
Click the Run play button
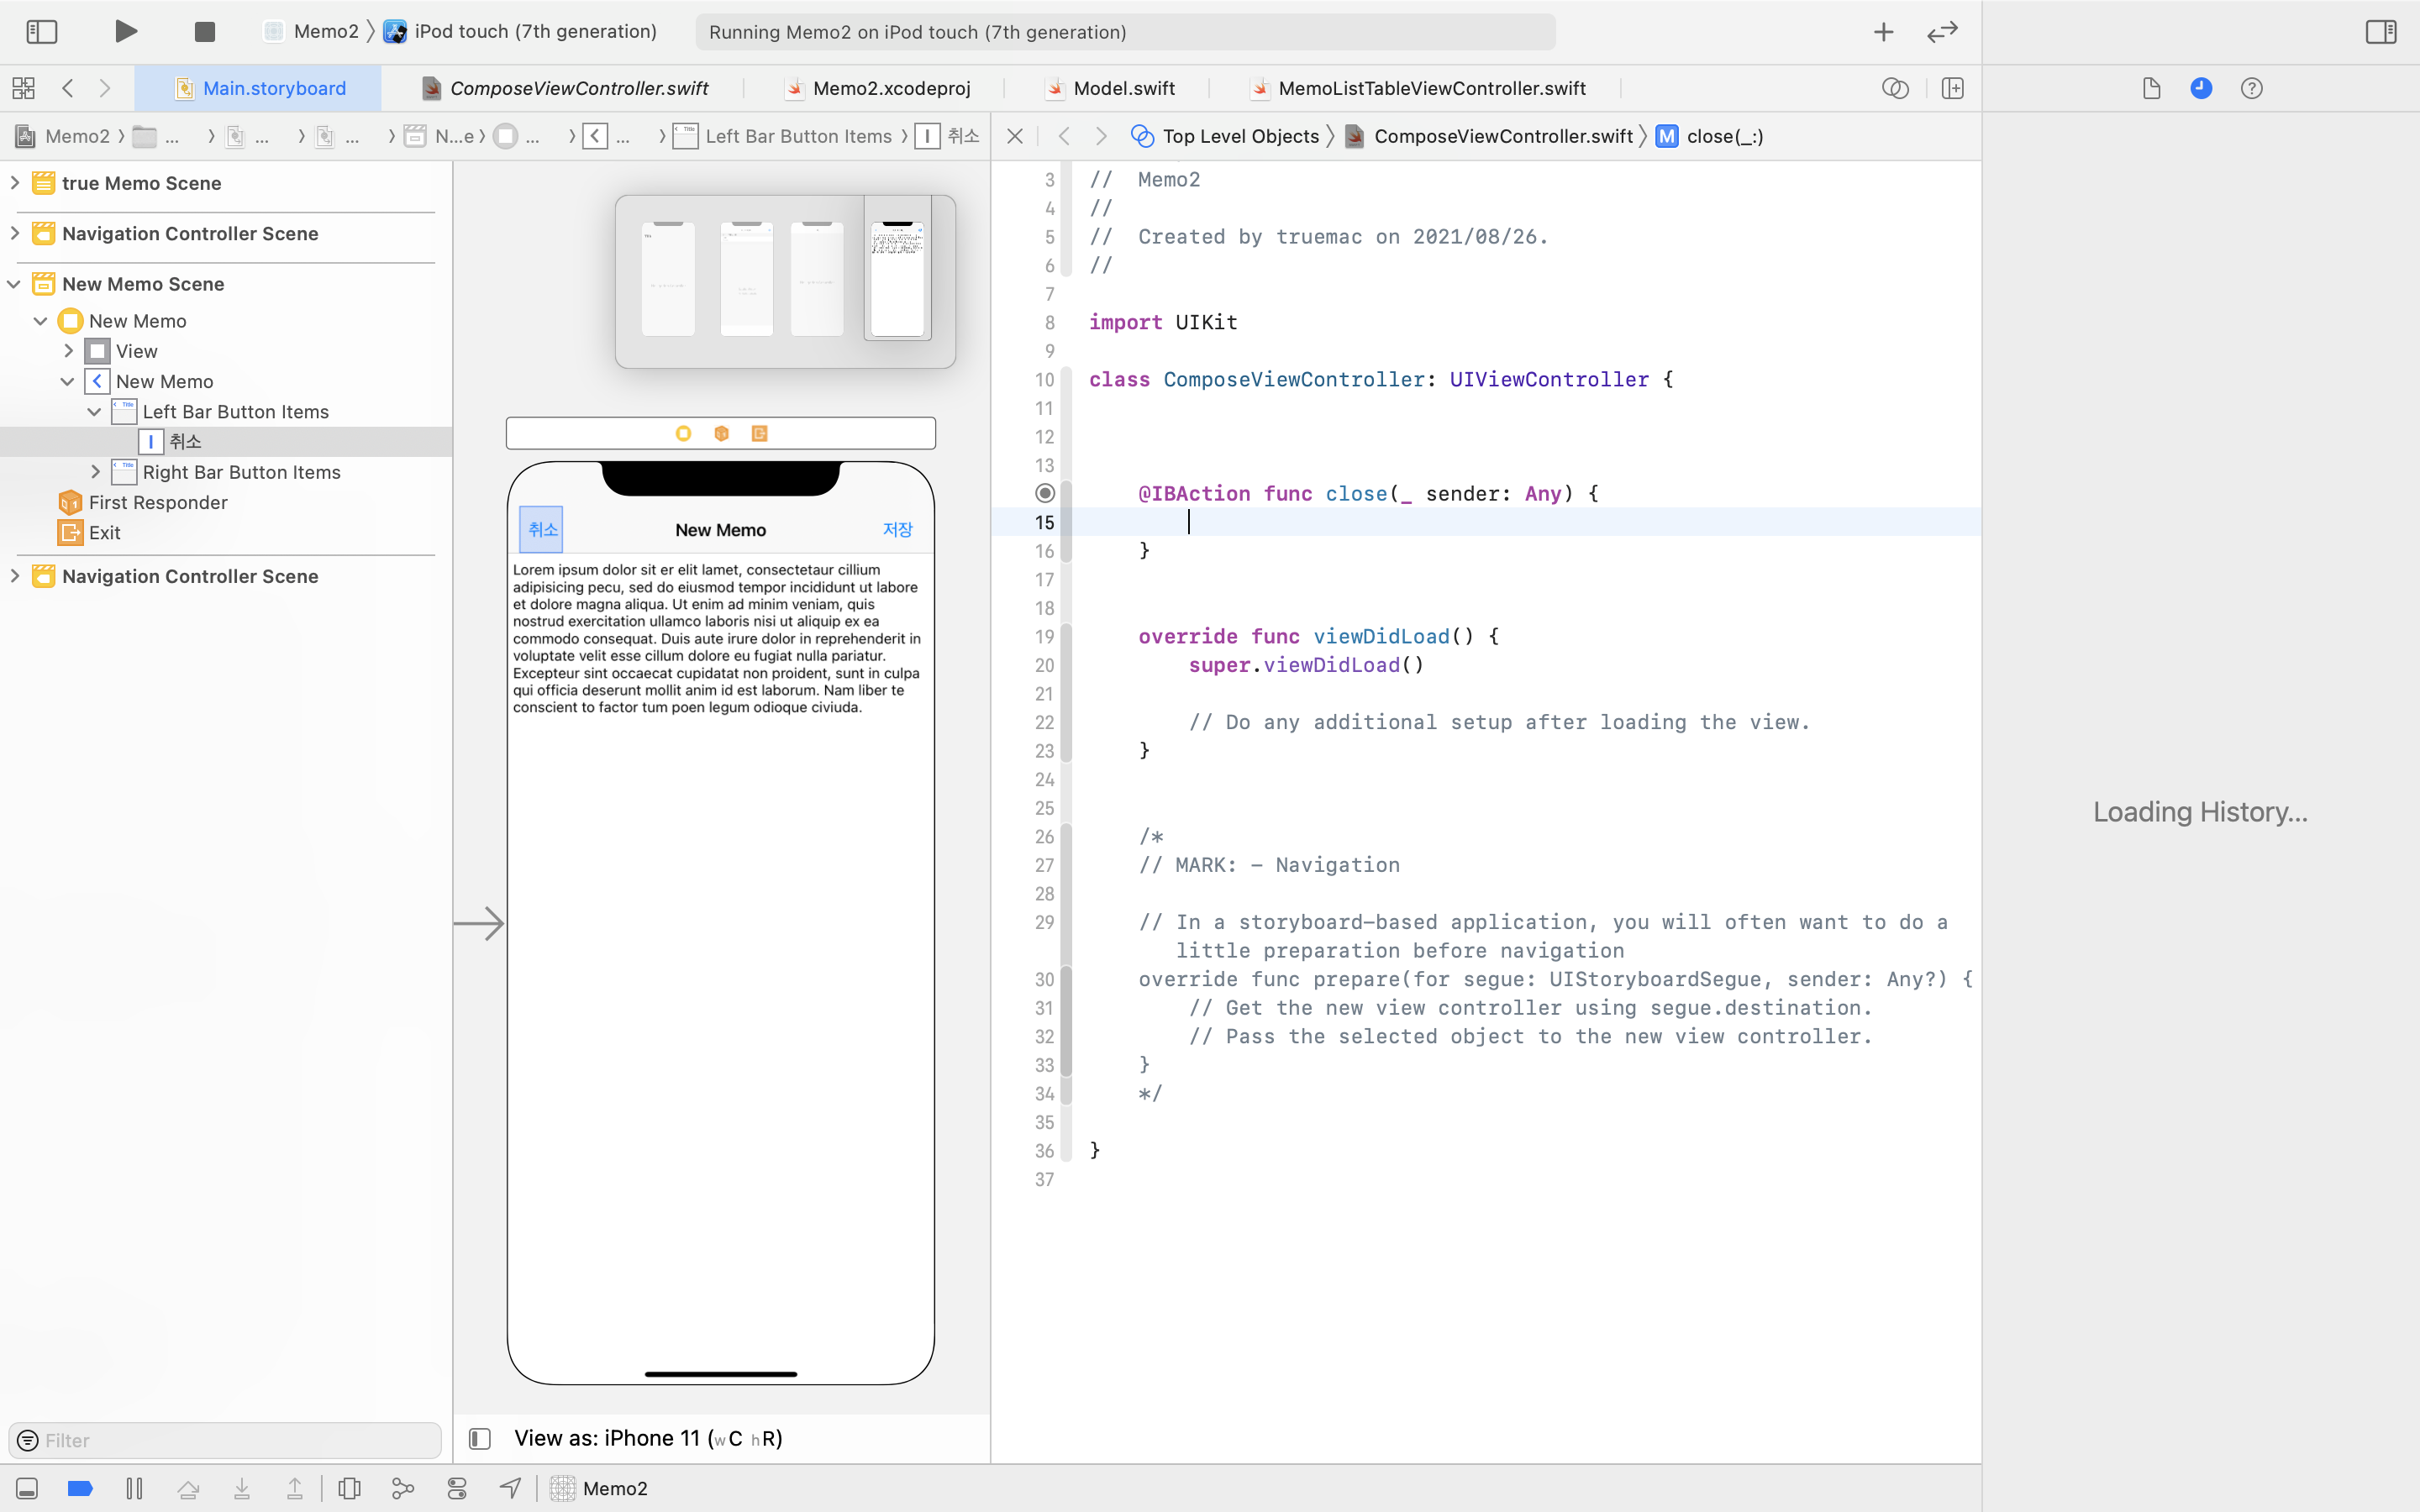pos(125,31)
